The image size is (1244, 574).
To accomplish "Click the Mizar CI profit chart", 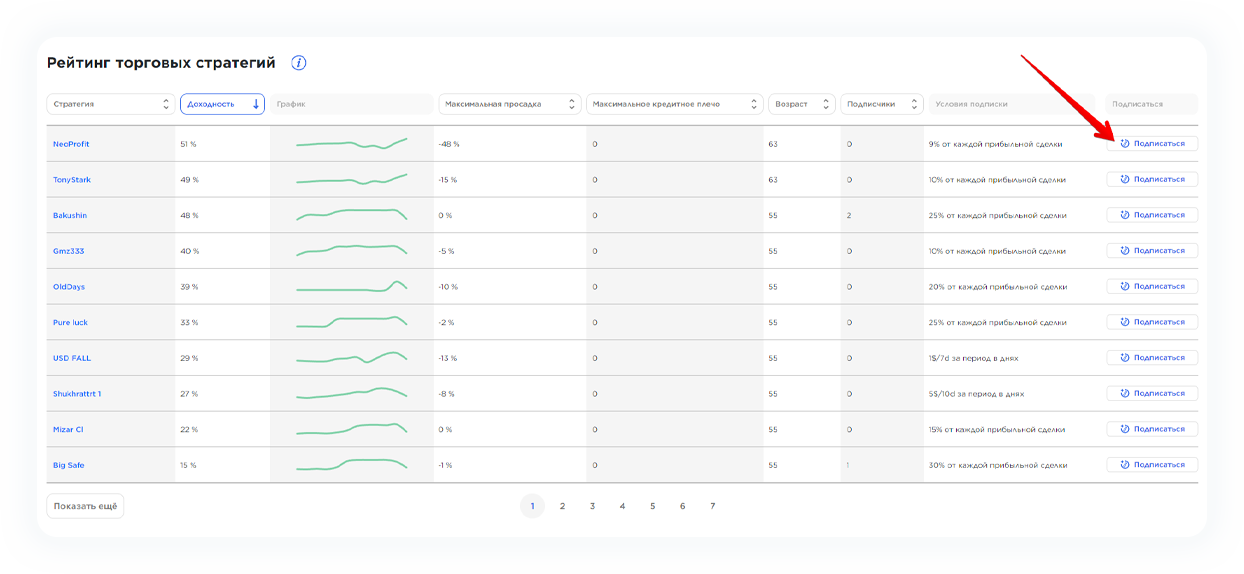I will [x=351, y=429].
